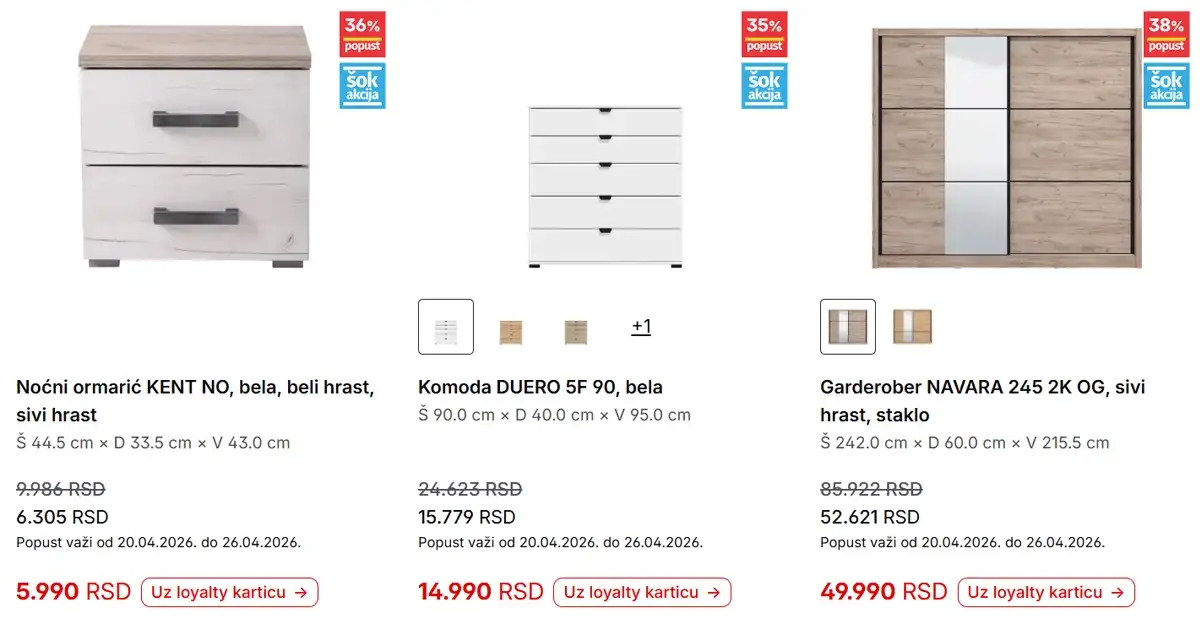Click the 36% popust badge on KENT NO
Viewport: 1200px width, 617px height.
click(361, 32)
